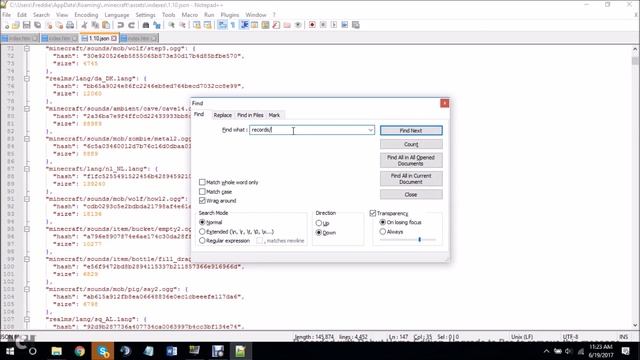Collapse fold marker at line 71
640x360 pixels.
(x=27, y=49)
